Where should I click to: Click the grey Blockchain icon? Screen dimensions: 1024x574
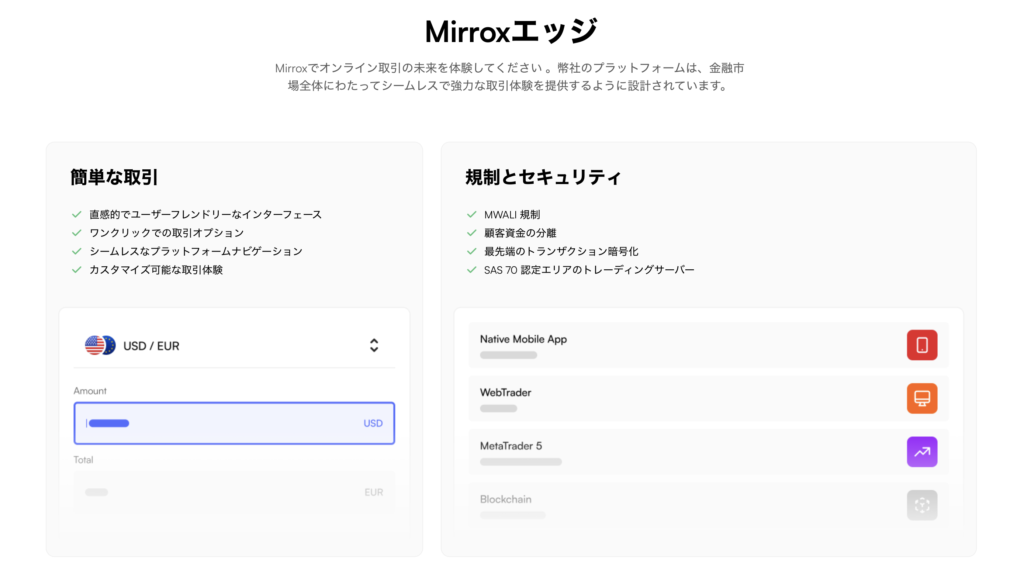921,505
